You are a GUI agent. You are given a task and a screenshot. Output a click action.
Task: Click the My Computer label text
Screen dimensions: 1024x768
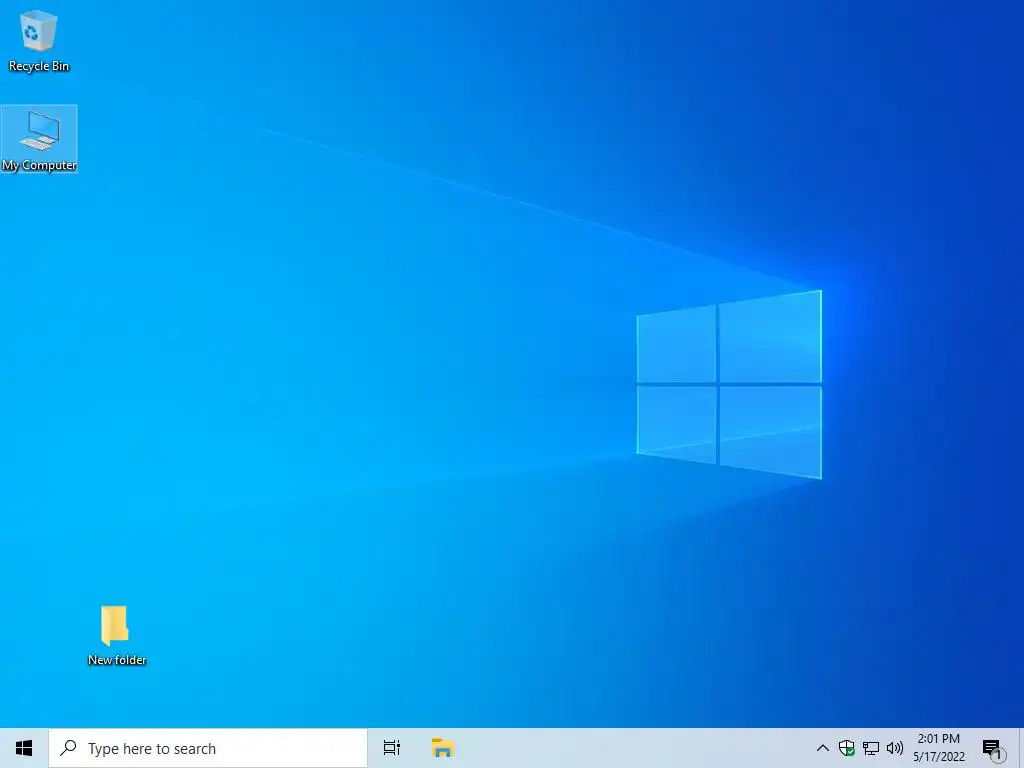39,165
